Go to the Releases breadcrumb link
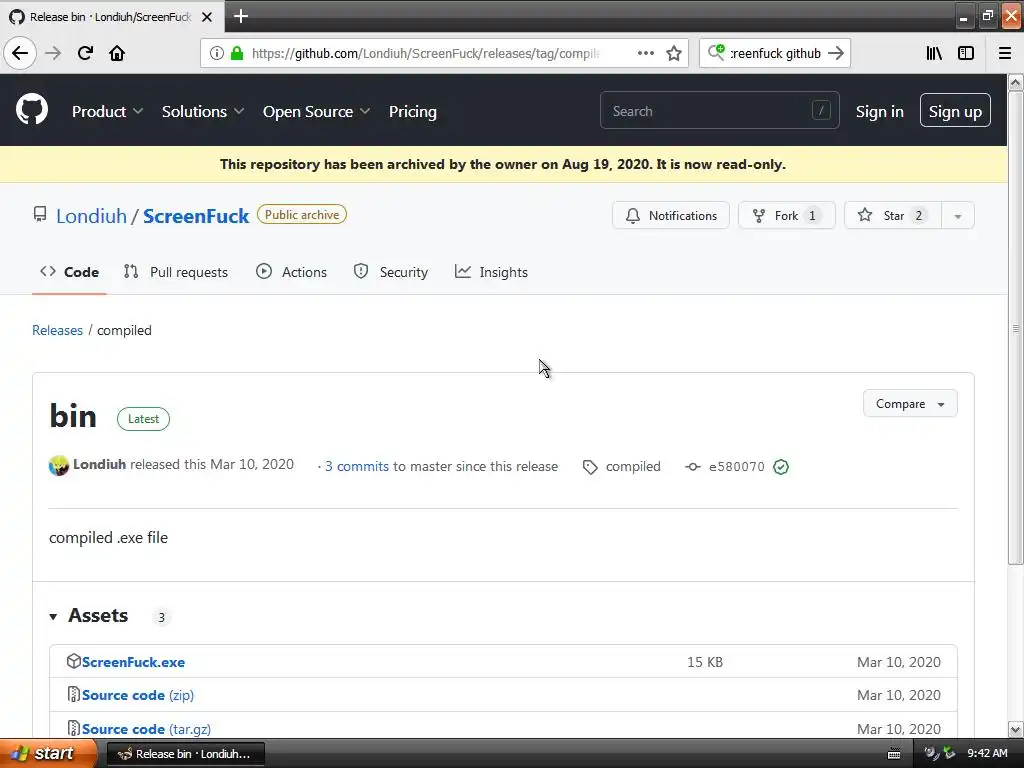This screenshot has height=768, width=1024. click(57, 330)
